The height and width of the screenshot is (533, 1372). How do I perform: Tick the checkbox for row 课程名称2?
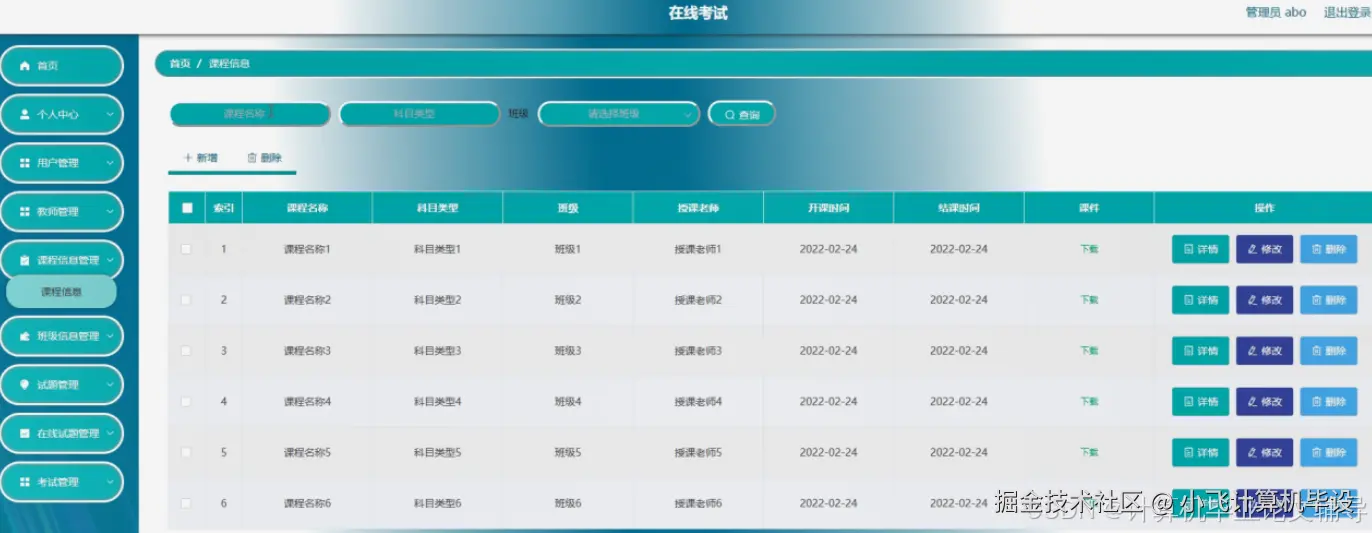[x=186, y=300]
